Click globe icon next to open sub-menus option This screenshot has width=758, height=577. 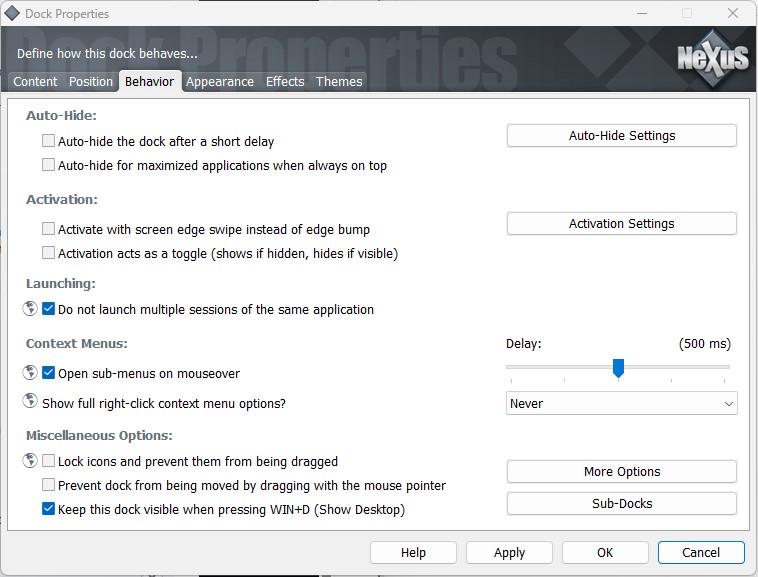(29, 373)
